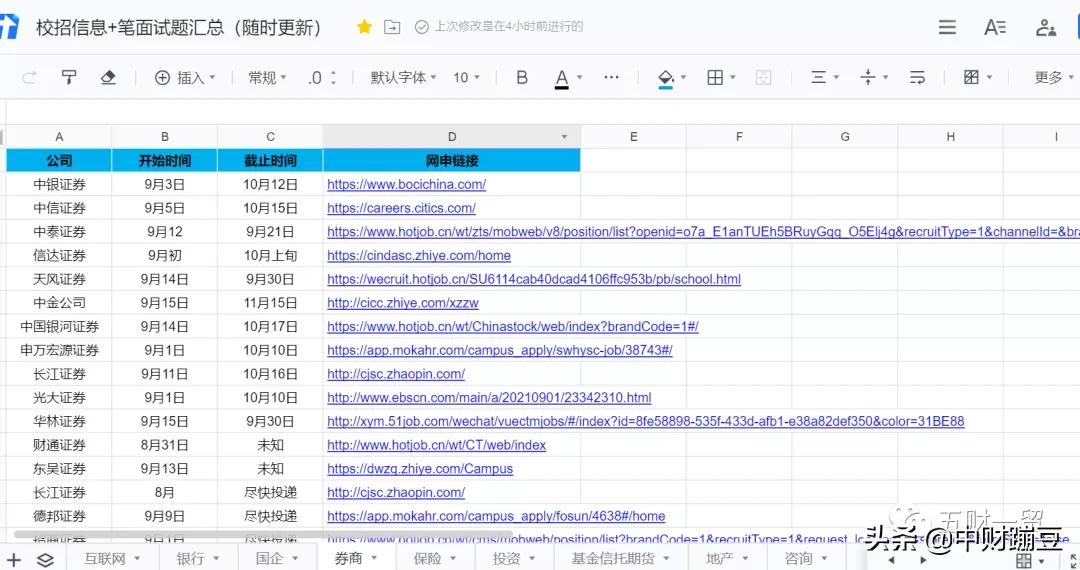The height and width of the screenshot is (570, 1080).
Task: Switch to the 基金信托期货 sheet tab
Action: [x=620, y=558]
